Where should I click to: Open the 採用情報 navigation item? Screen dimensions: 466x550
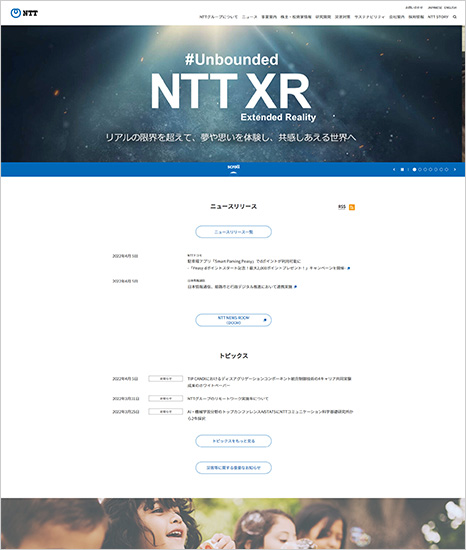416,17
